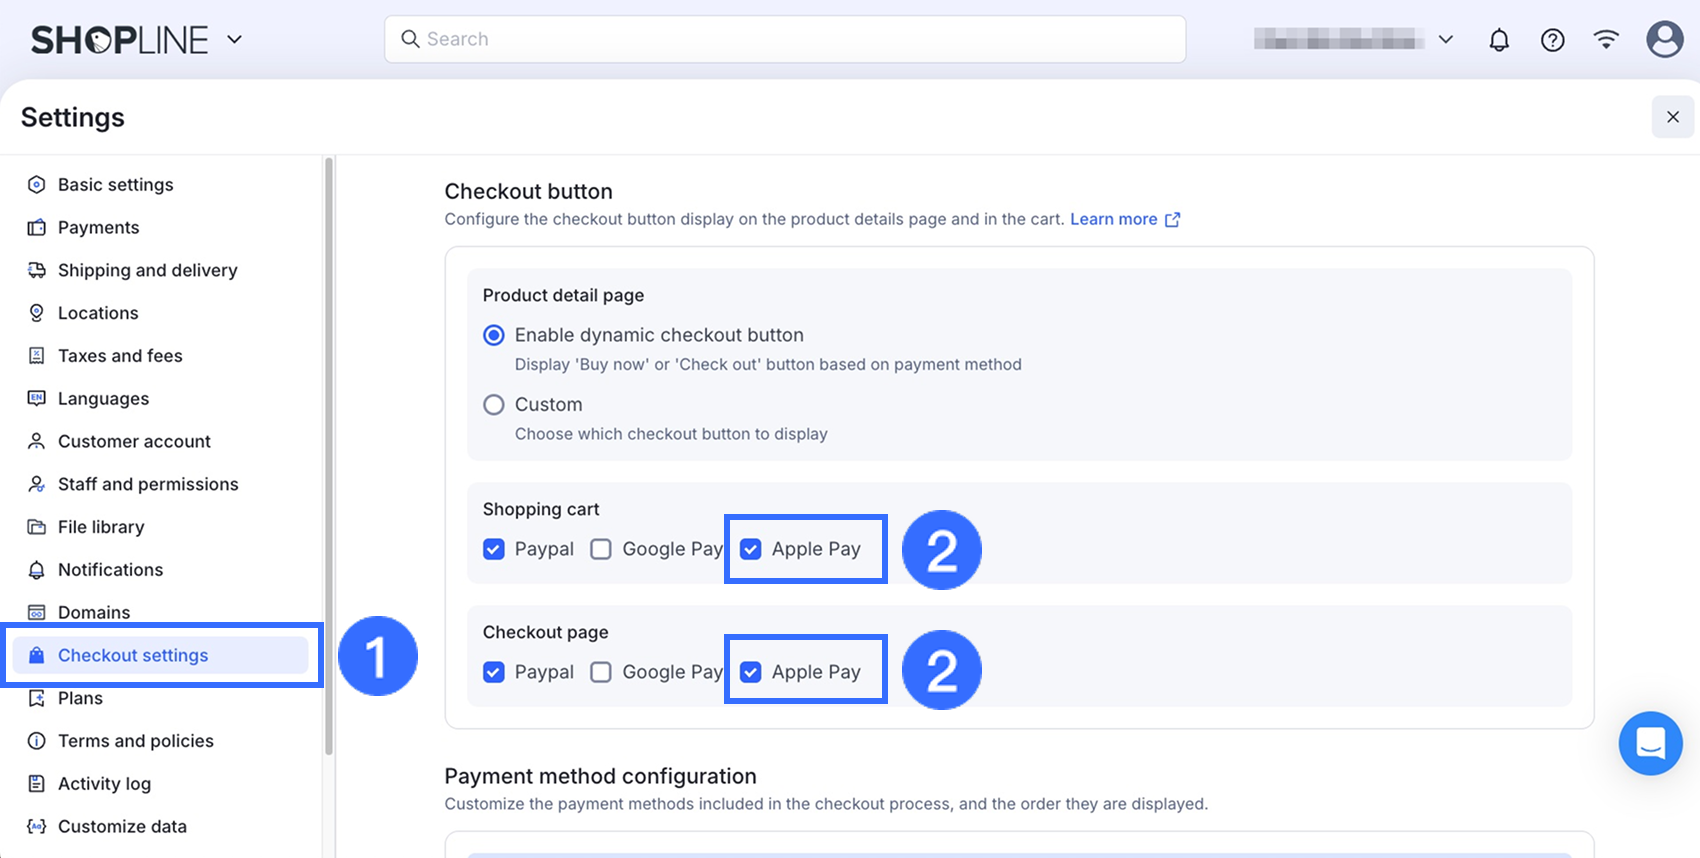Screen dimensions: 1700x858
Task: Click the Shipping and delivery truck icon
Action: (x=37, y=270)
